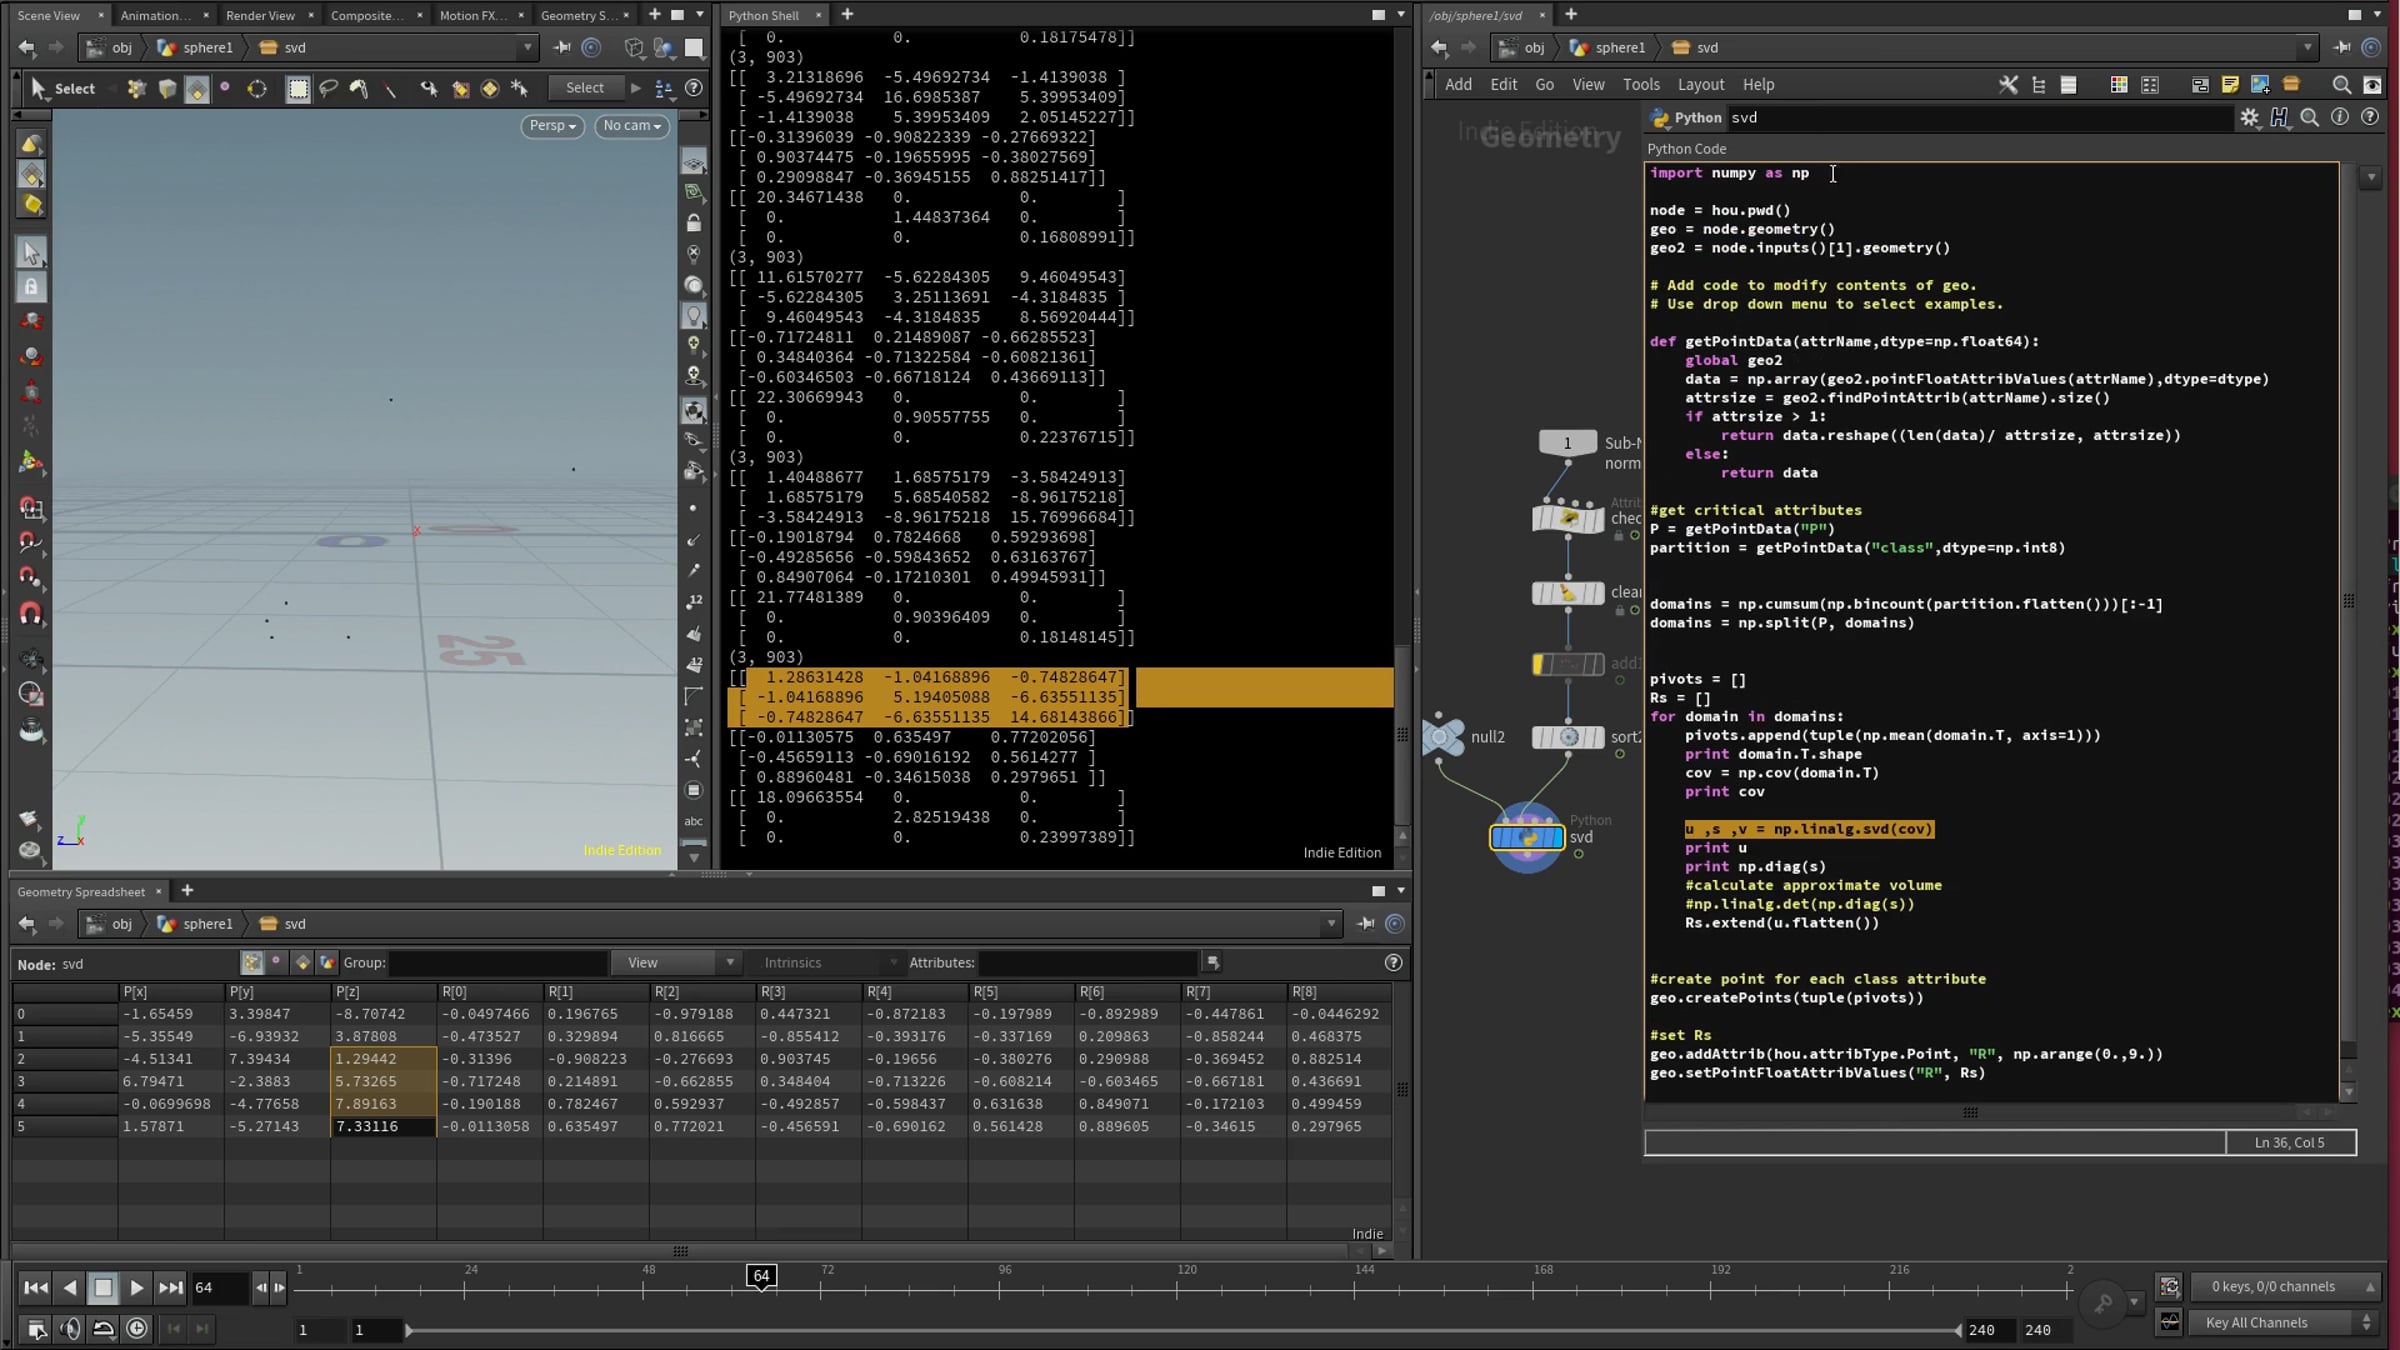
Task: Toggle follow selection ring in spreadsheet path bar
Action: tap(1395, 924)
